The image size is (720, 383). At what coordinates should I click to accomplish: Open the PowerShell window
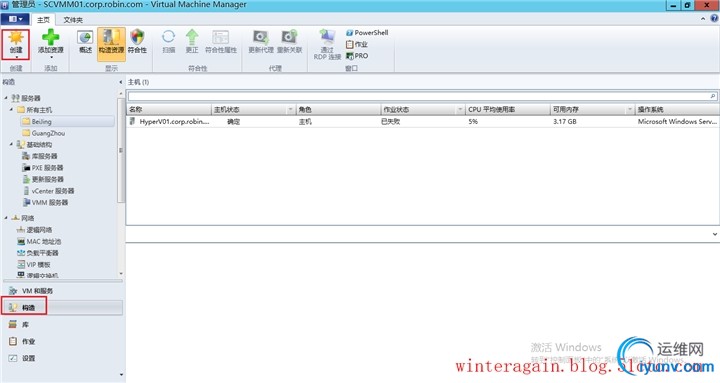pyautogui.click(x=367, y=33)
